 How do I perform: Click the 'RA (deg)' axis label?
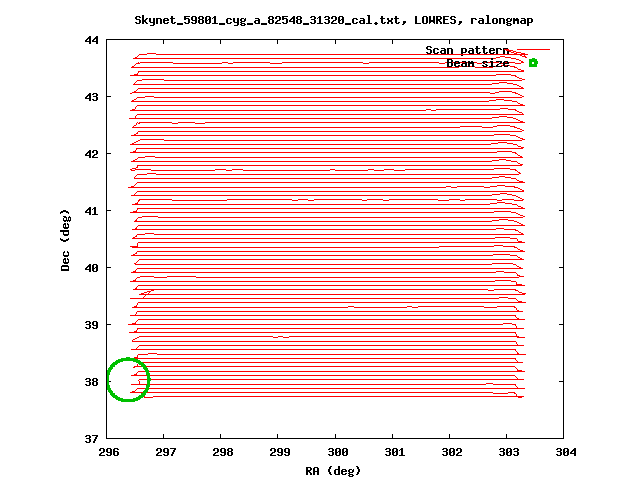[333, 471]
